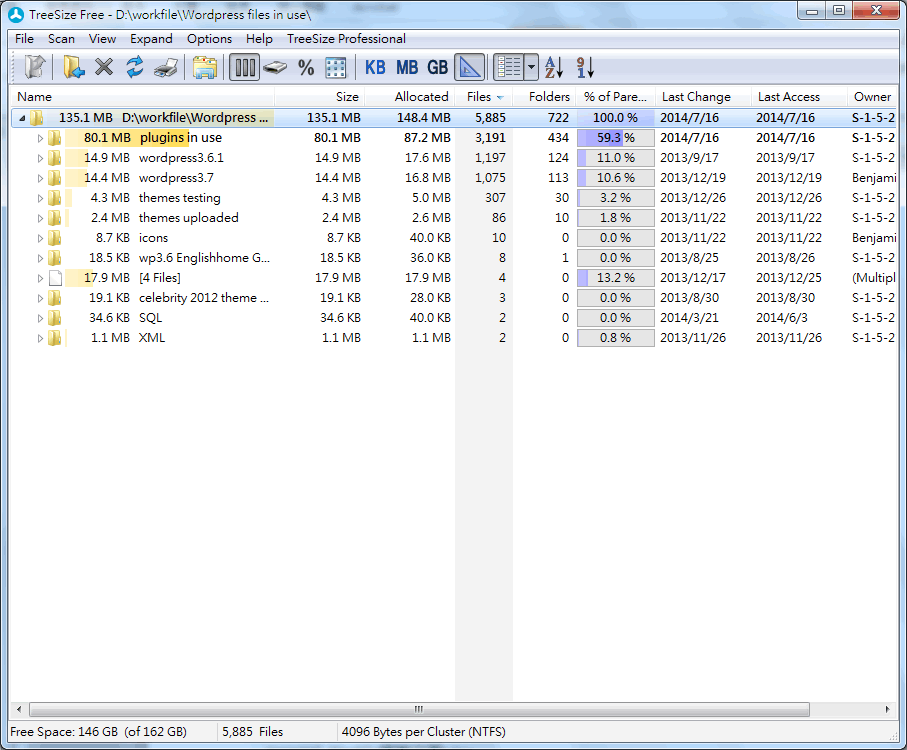Sort by the Files column header
This screenshot has width=907, height=750.
tap(484, 97)
